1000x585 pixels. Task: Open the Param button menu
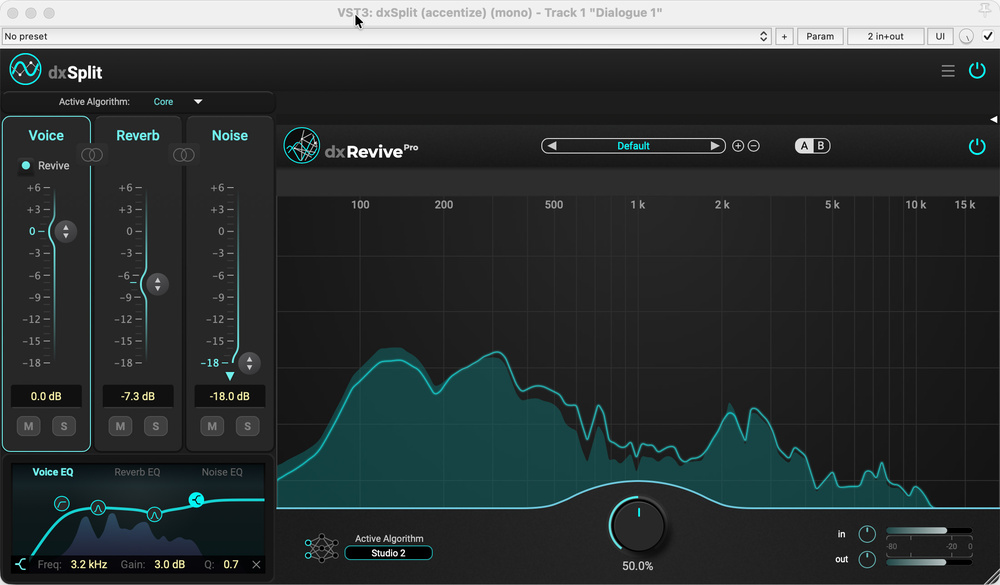(x=820, y=36)
